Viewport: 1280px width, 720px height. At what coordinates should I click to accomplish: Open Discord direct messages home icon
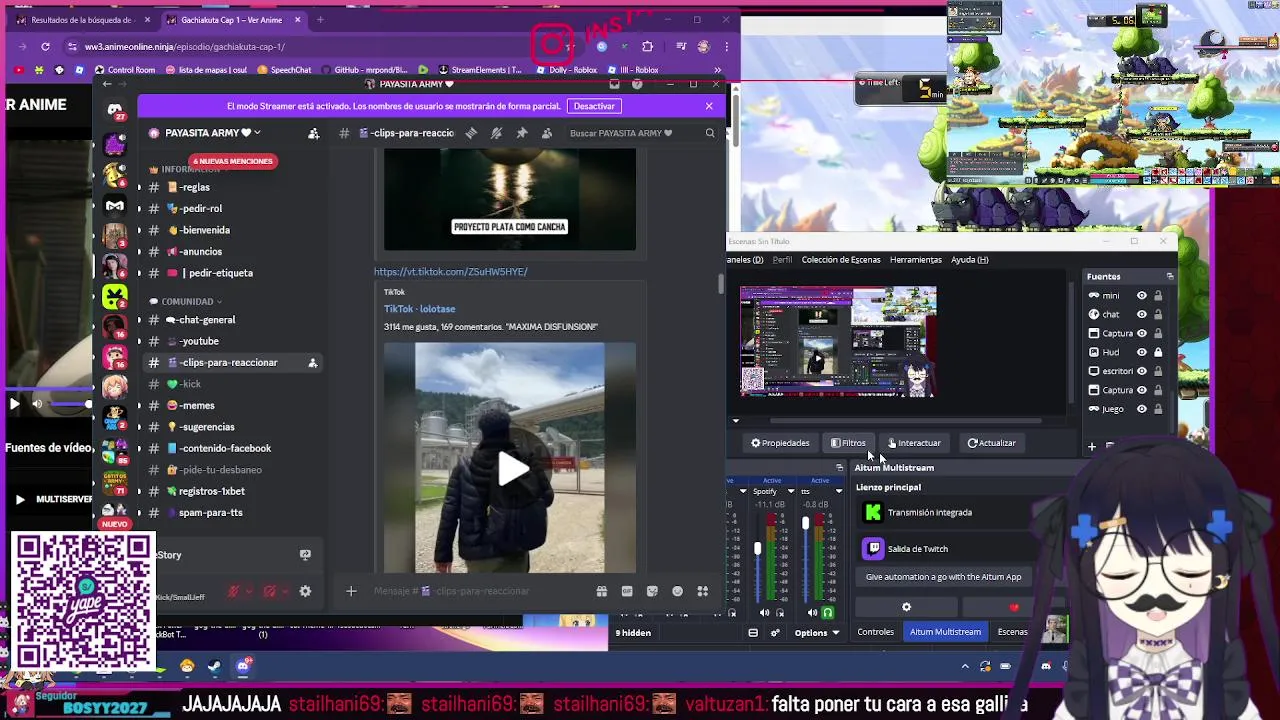(115, 110)
